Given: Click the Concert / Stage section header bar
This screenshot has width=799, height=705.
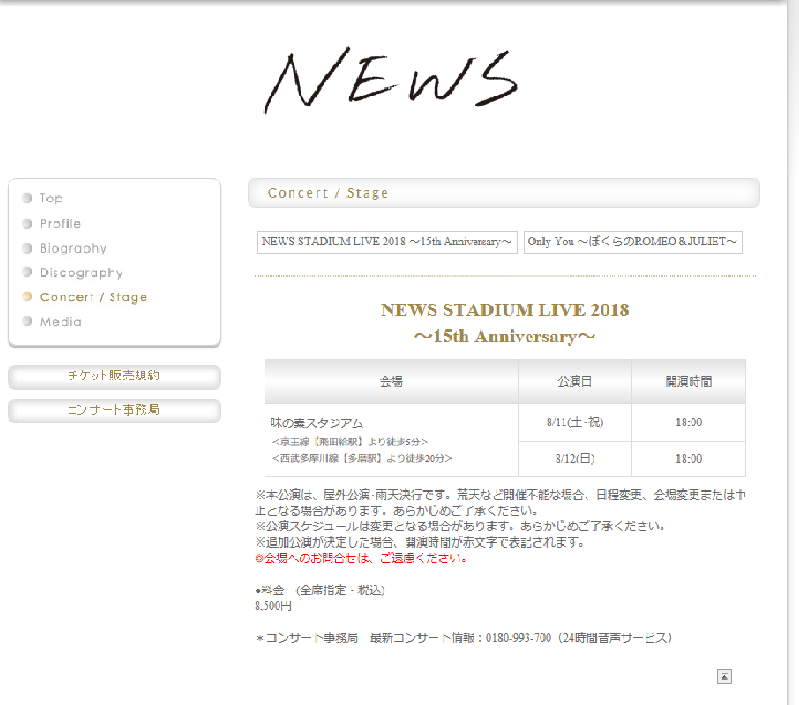Looking at the screenshot, I should [x=503, y=193].
